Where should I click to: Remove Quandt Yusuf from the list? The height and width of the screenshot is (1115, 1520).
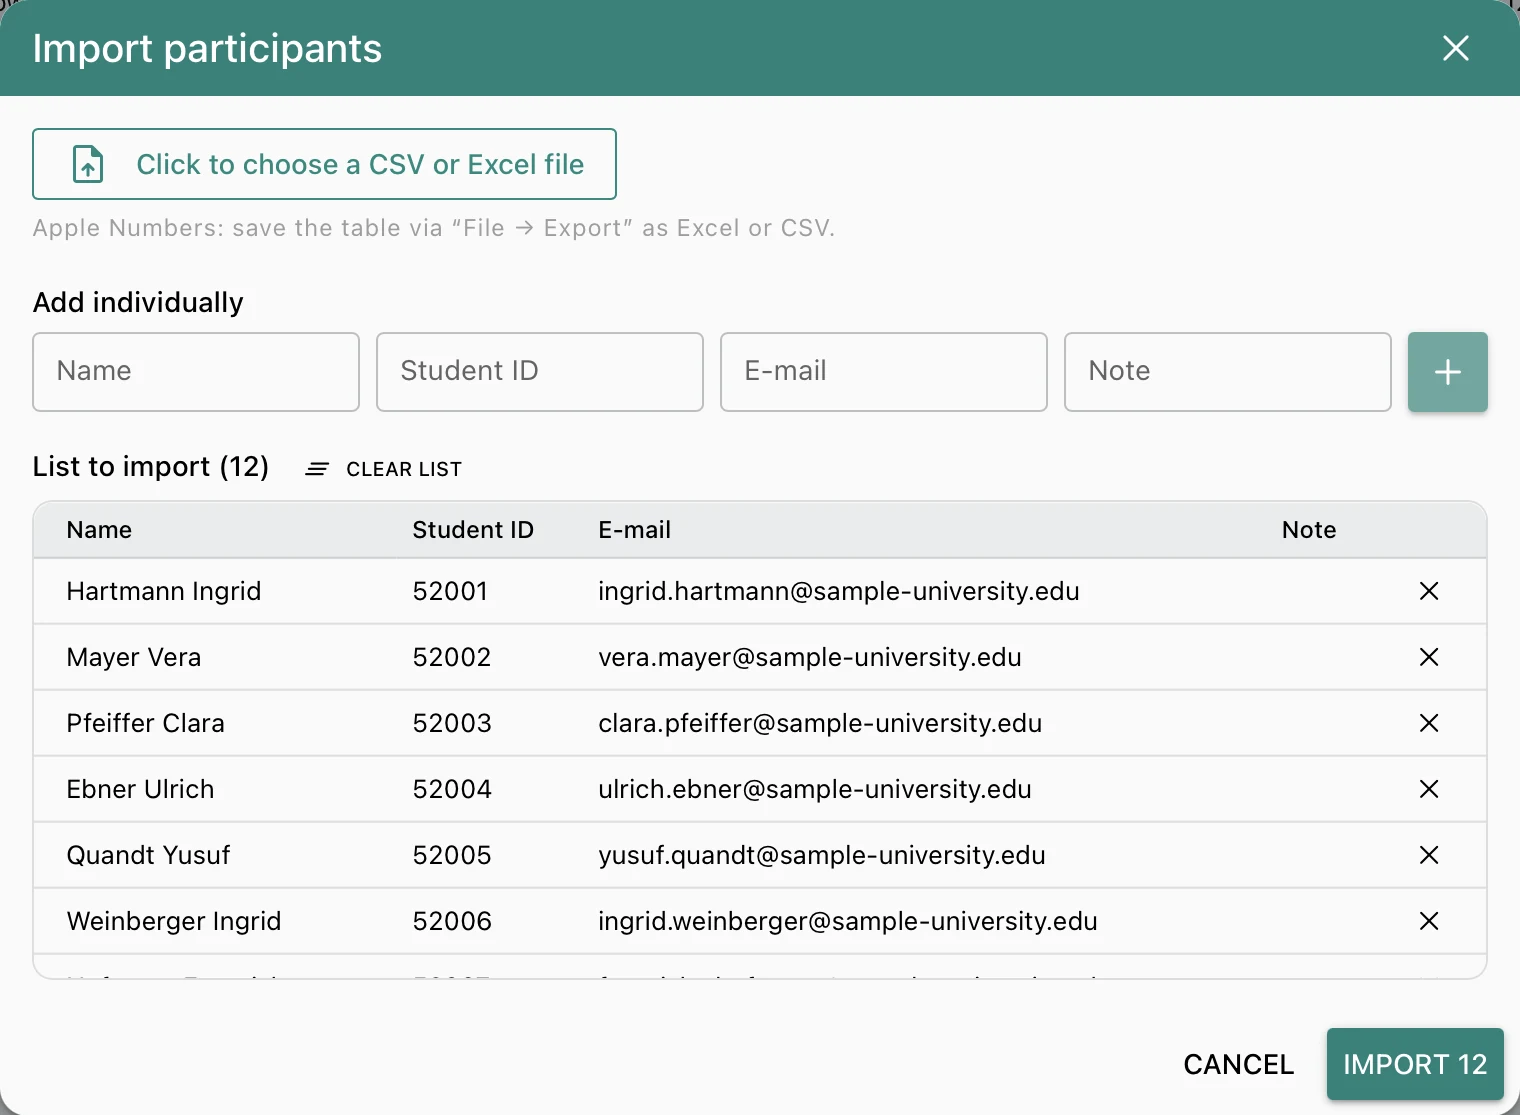pyautogui.click(x=1429, y=855)
